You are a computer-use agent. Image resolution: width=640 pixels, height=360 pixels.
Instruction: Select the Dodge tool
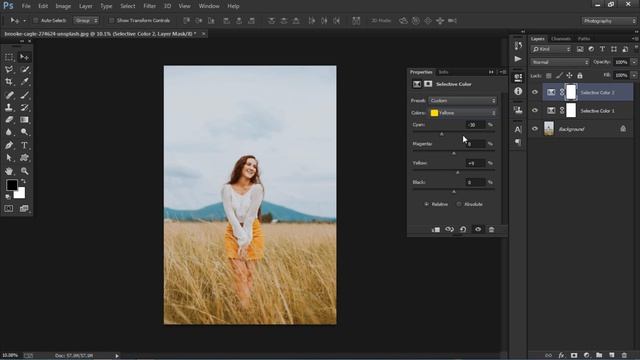click(x=24, y=132)
